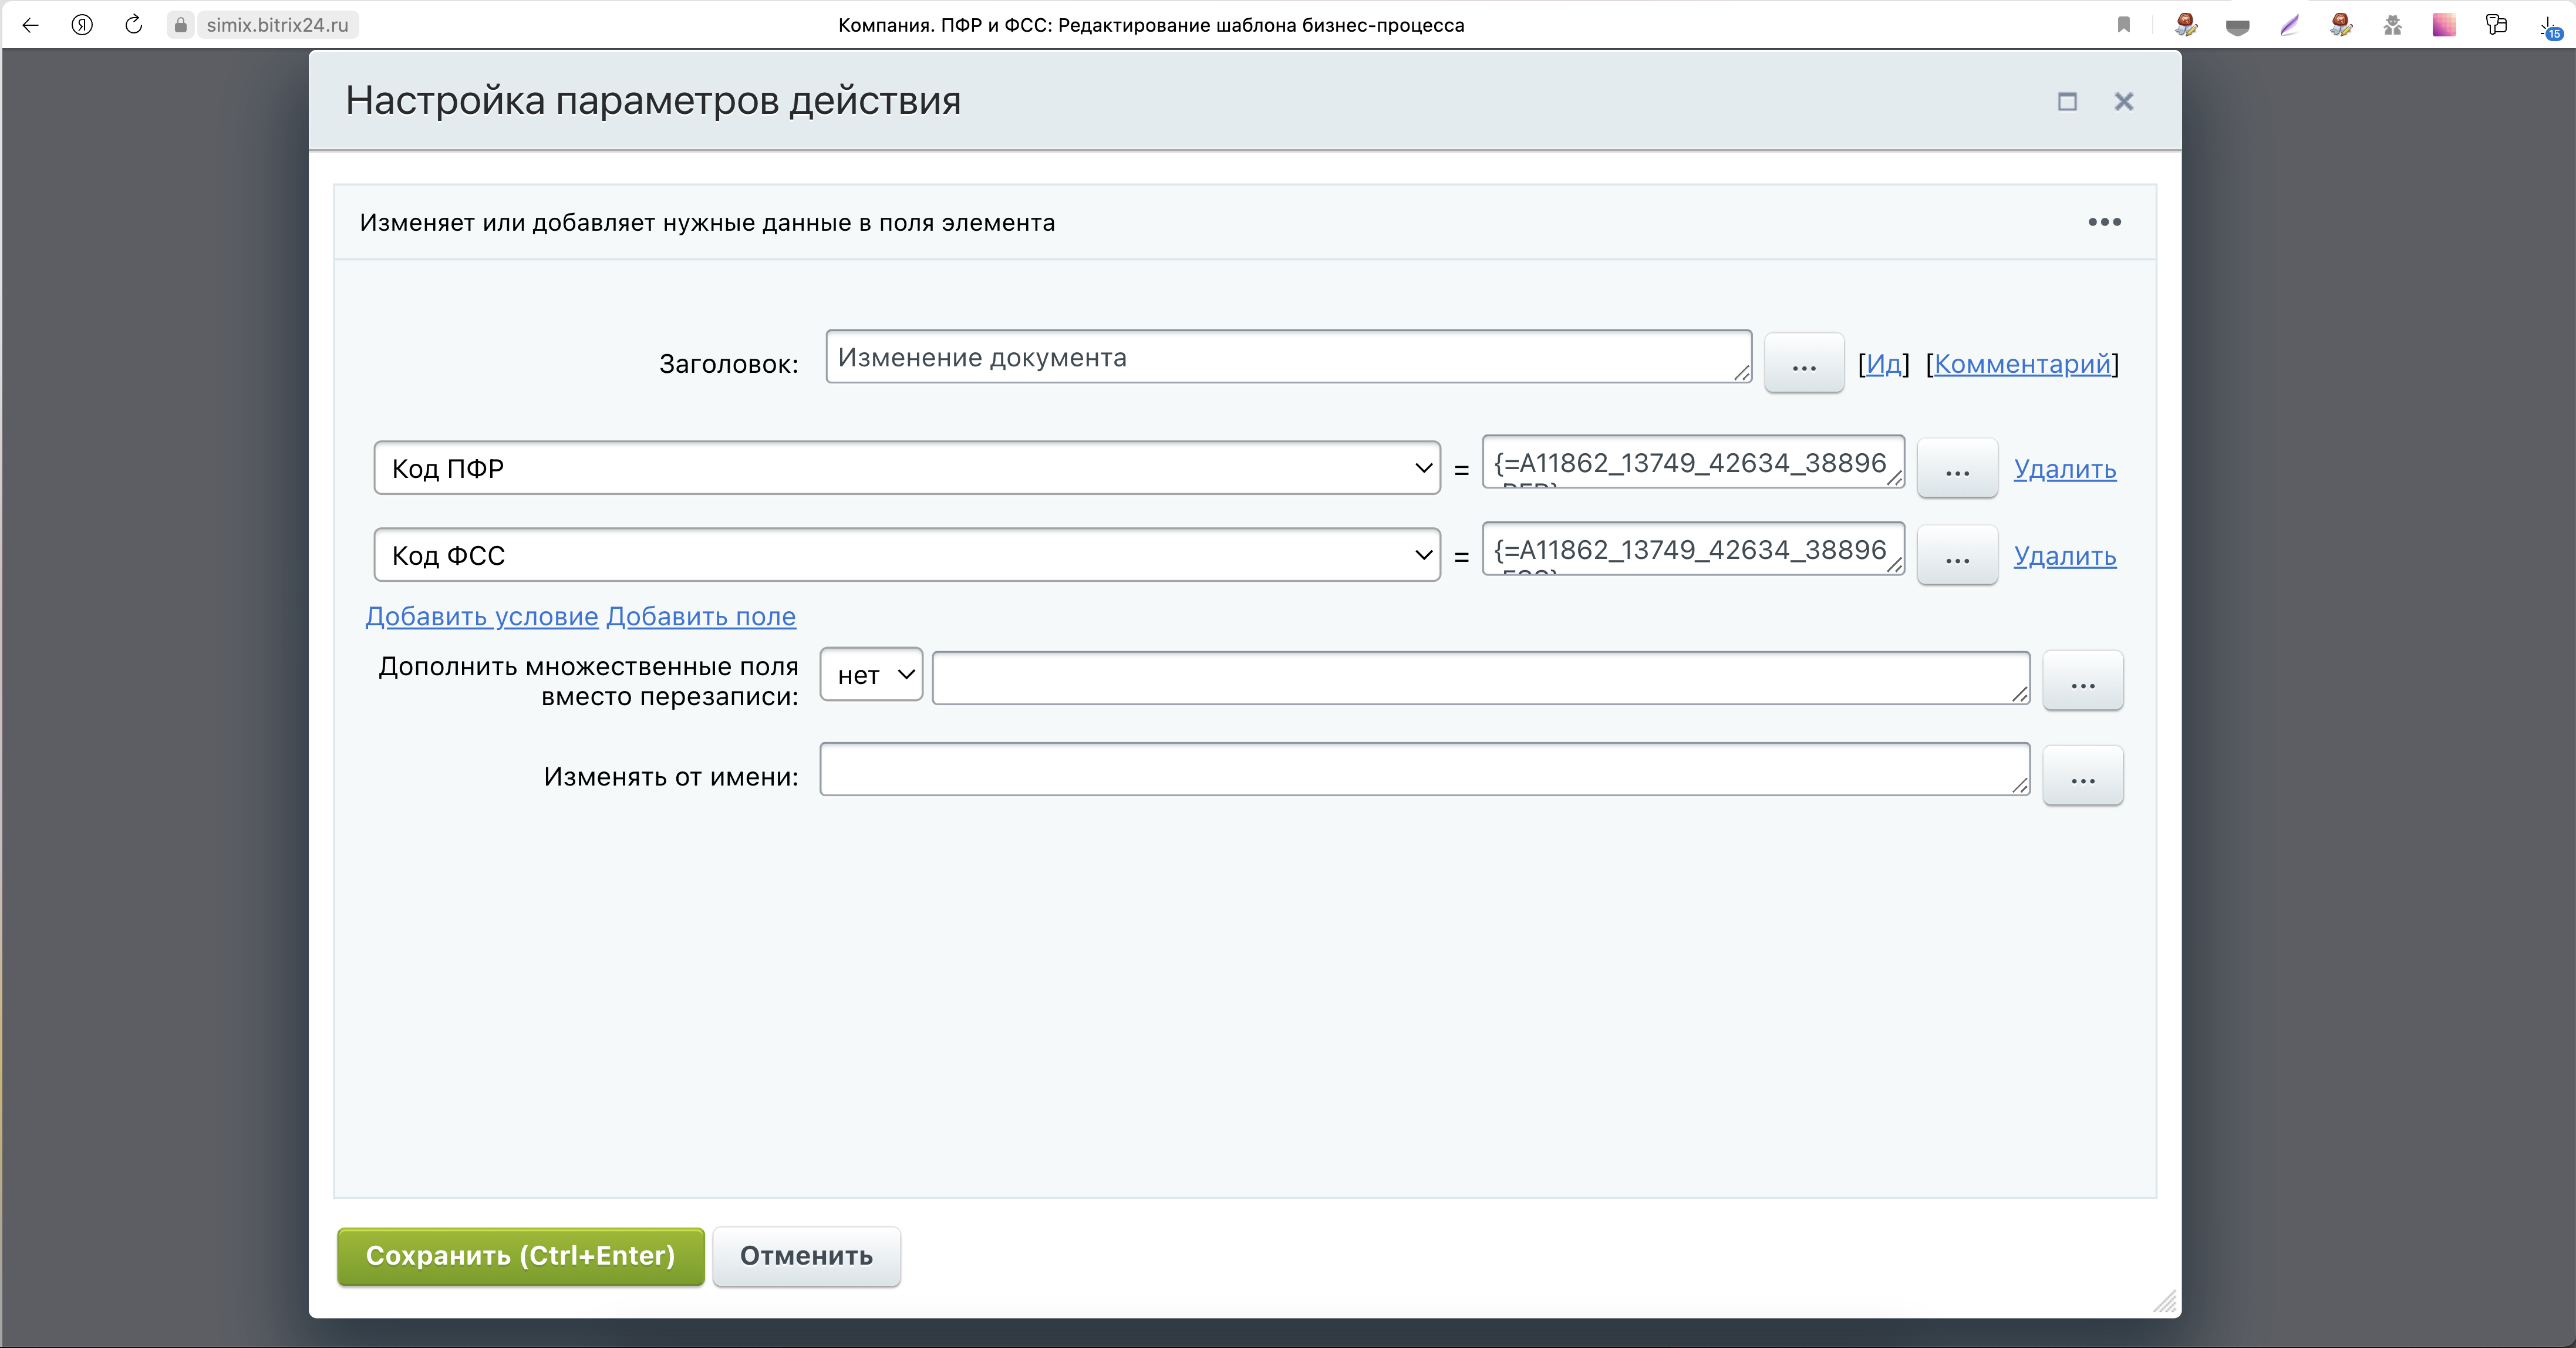The image size is (2576, 1348).
Task: Click ellipsis next to multiple fields input
Action: point(2082,682)
